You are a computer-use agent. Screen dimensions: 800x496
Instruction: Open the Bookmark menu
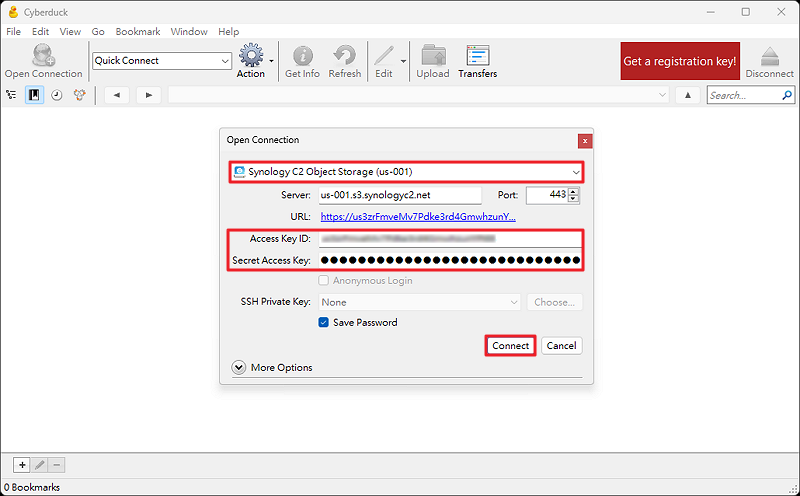click(138, 32)
